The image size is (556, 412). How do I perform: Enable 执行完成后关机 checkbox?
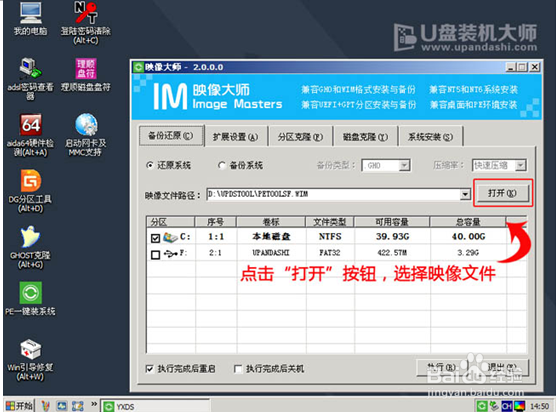coord(238,369)
